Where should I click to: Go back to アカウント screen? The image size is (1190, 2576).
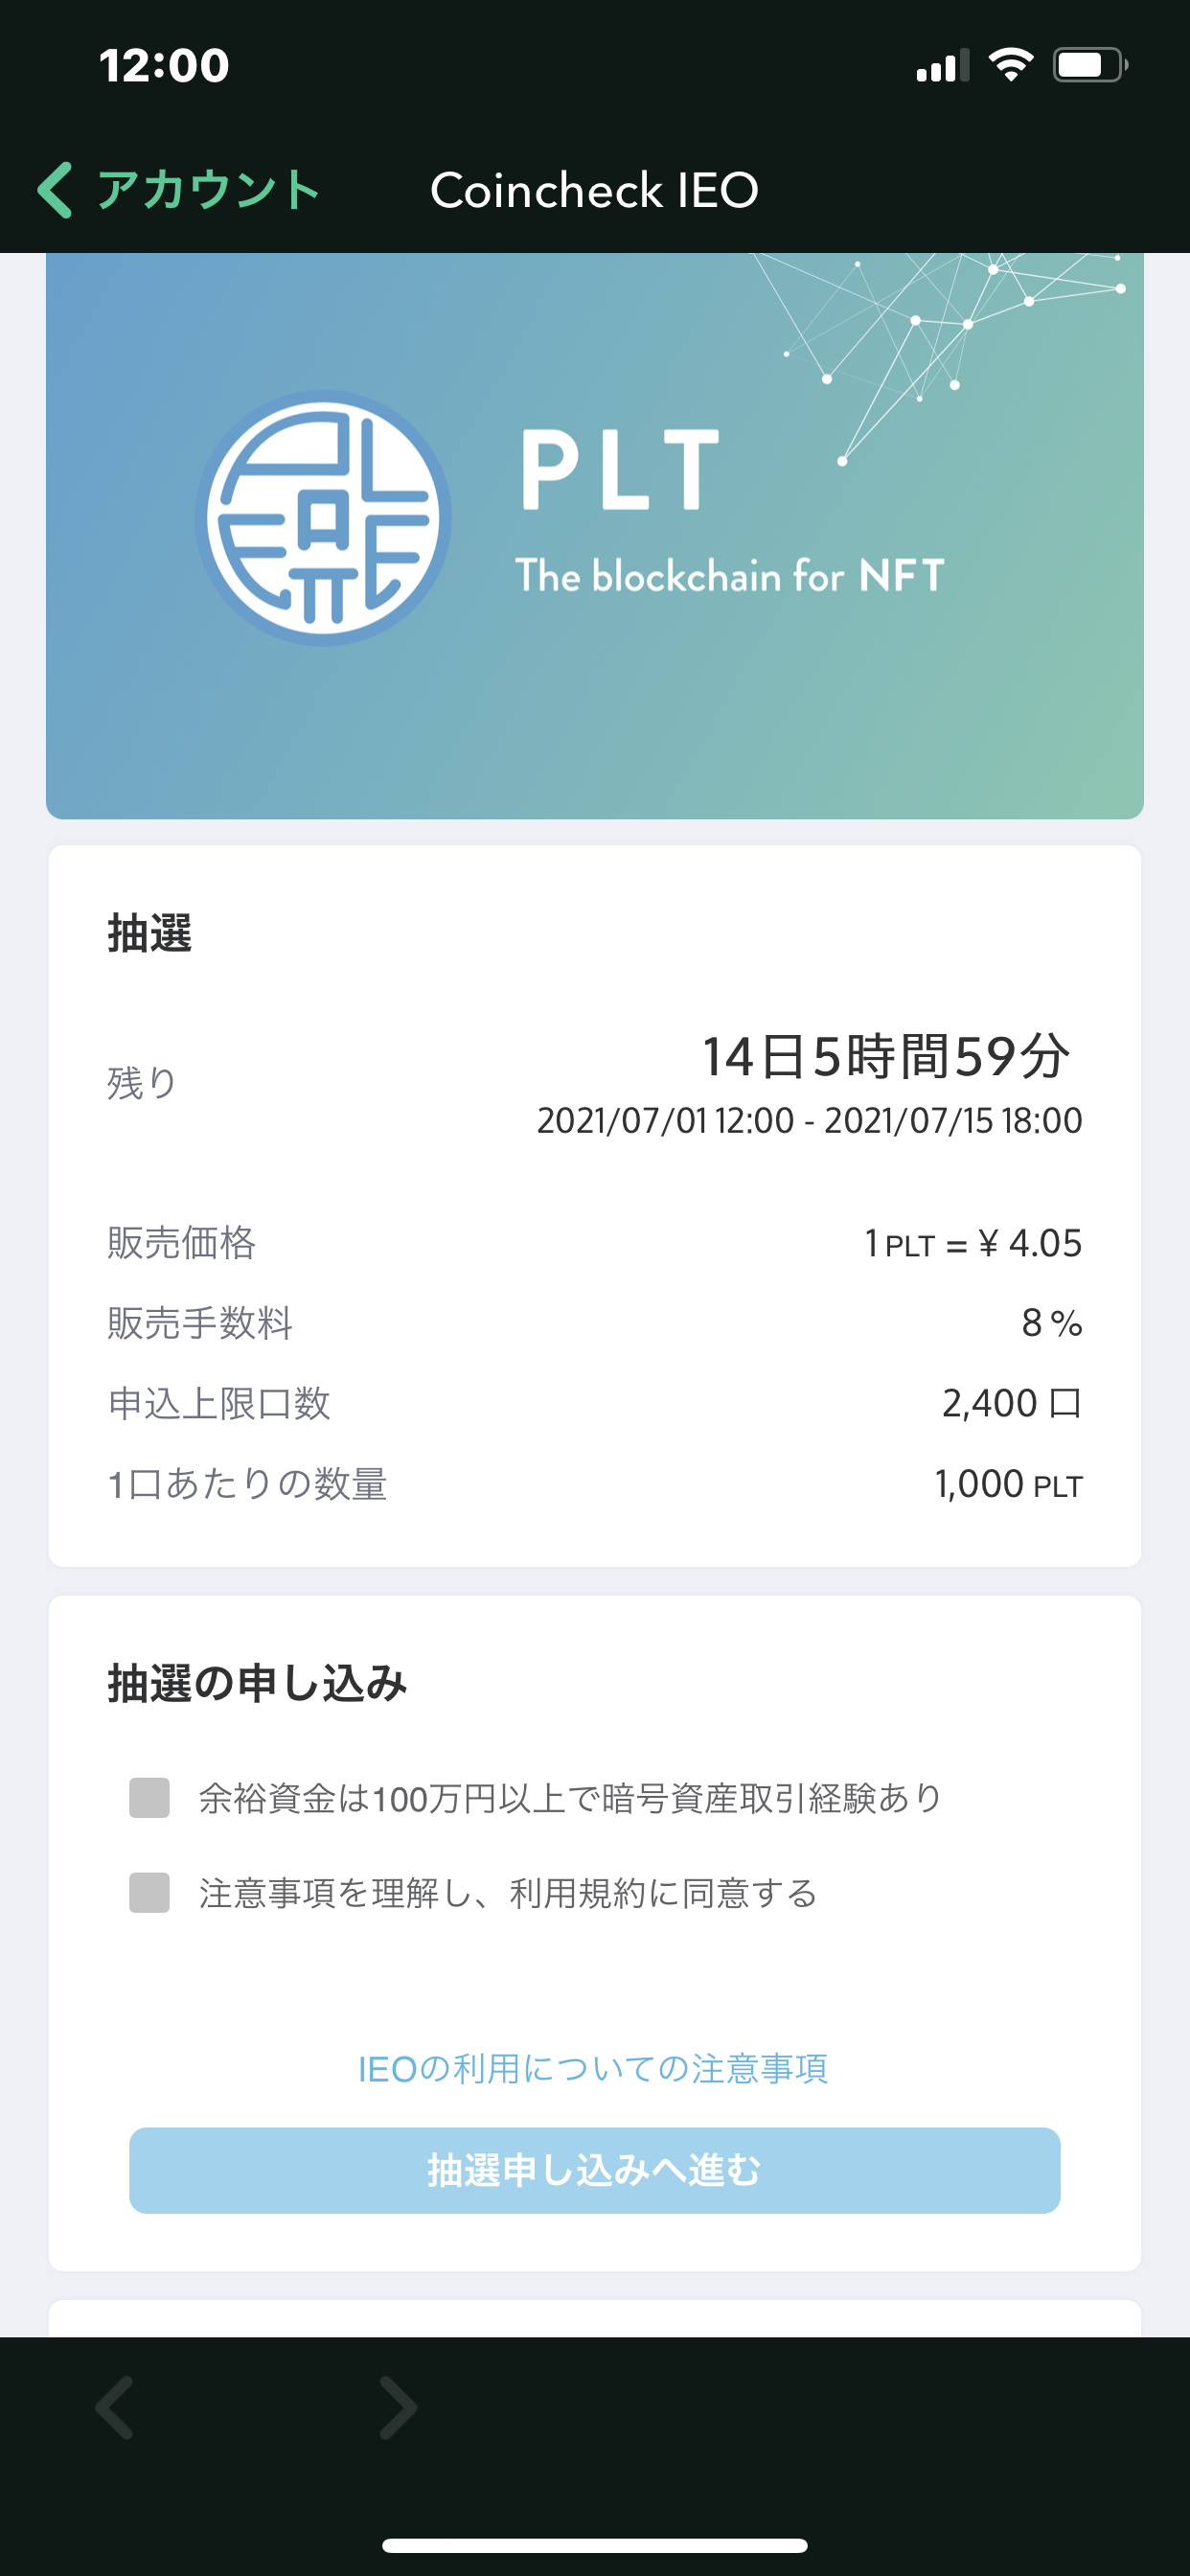pyautogui.click(x=207, y=190)
